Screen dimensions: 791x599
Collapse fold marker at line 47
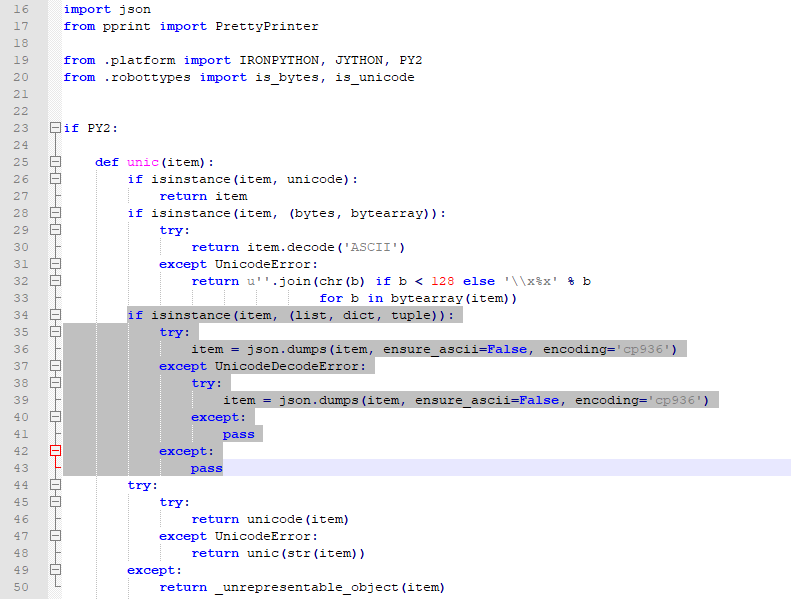pyautogui.click(x=54, y=536)
